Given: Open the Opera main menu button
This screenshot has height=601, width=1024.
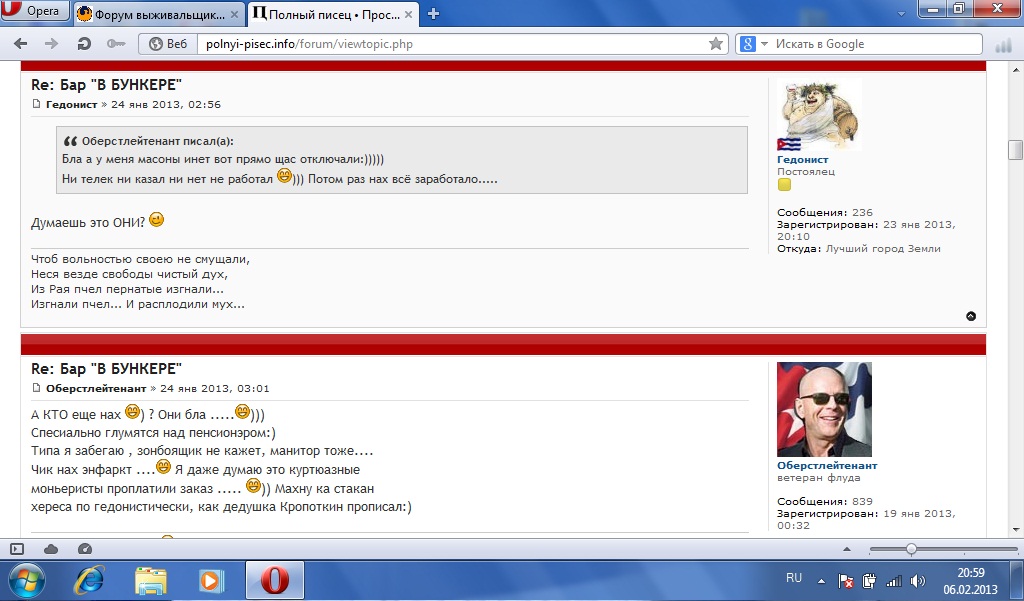Looking at the screenshot, I should pyautogui.click(x=34, y=10).
